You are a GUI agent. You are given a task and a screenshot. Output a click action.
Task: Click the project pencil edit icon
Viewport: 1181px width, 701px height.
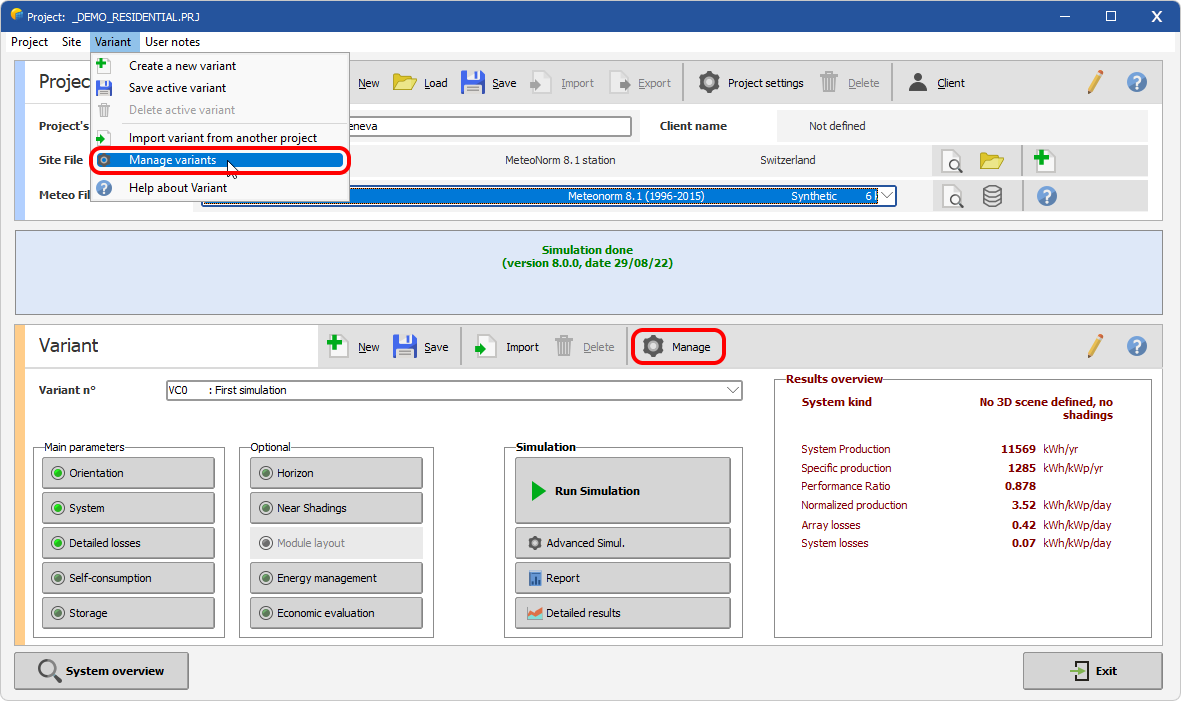point(1095,82)
